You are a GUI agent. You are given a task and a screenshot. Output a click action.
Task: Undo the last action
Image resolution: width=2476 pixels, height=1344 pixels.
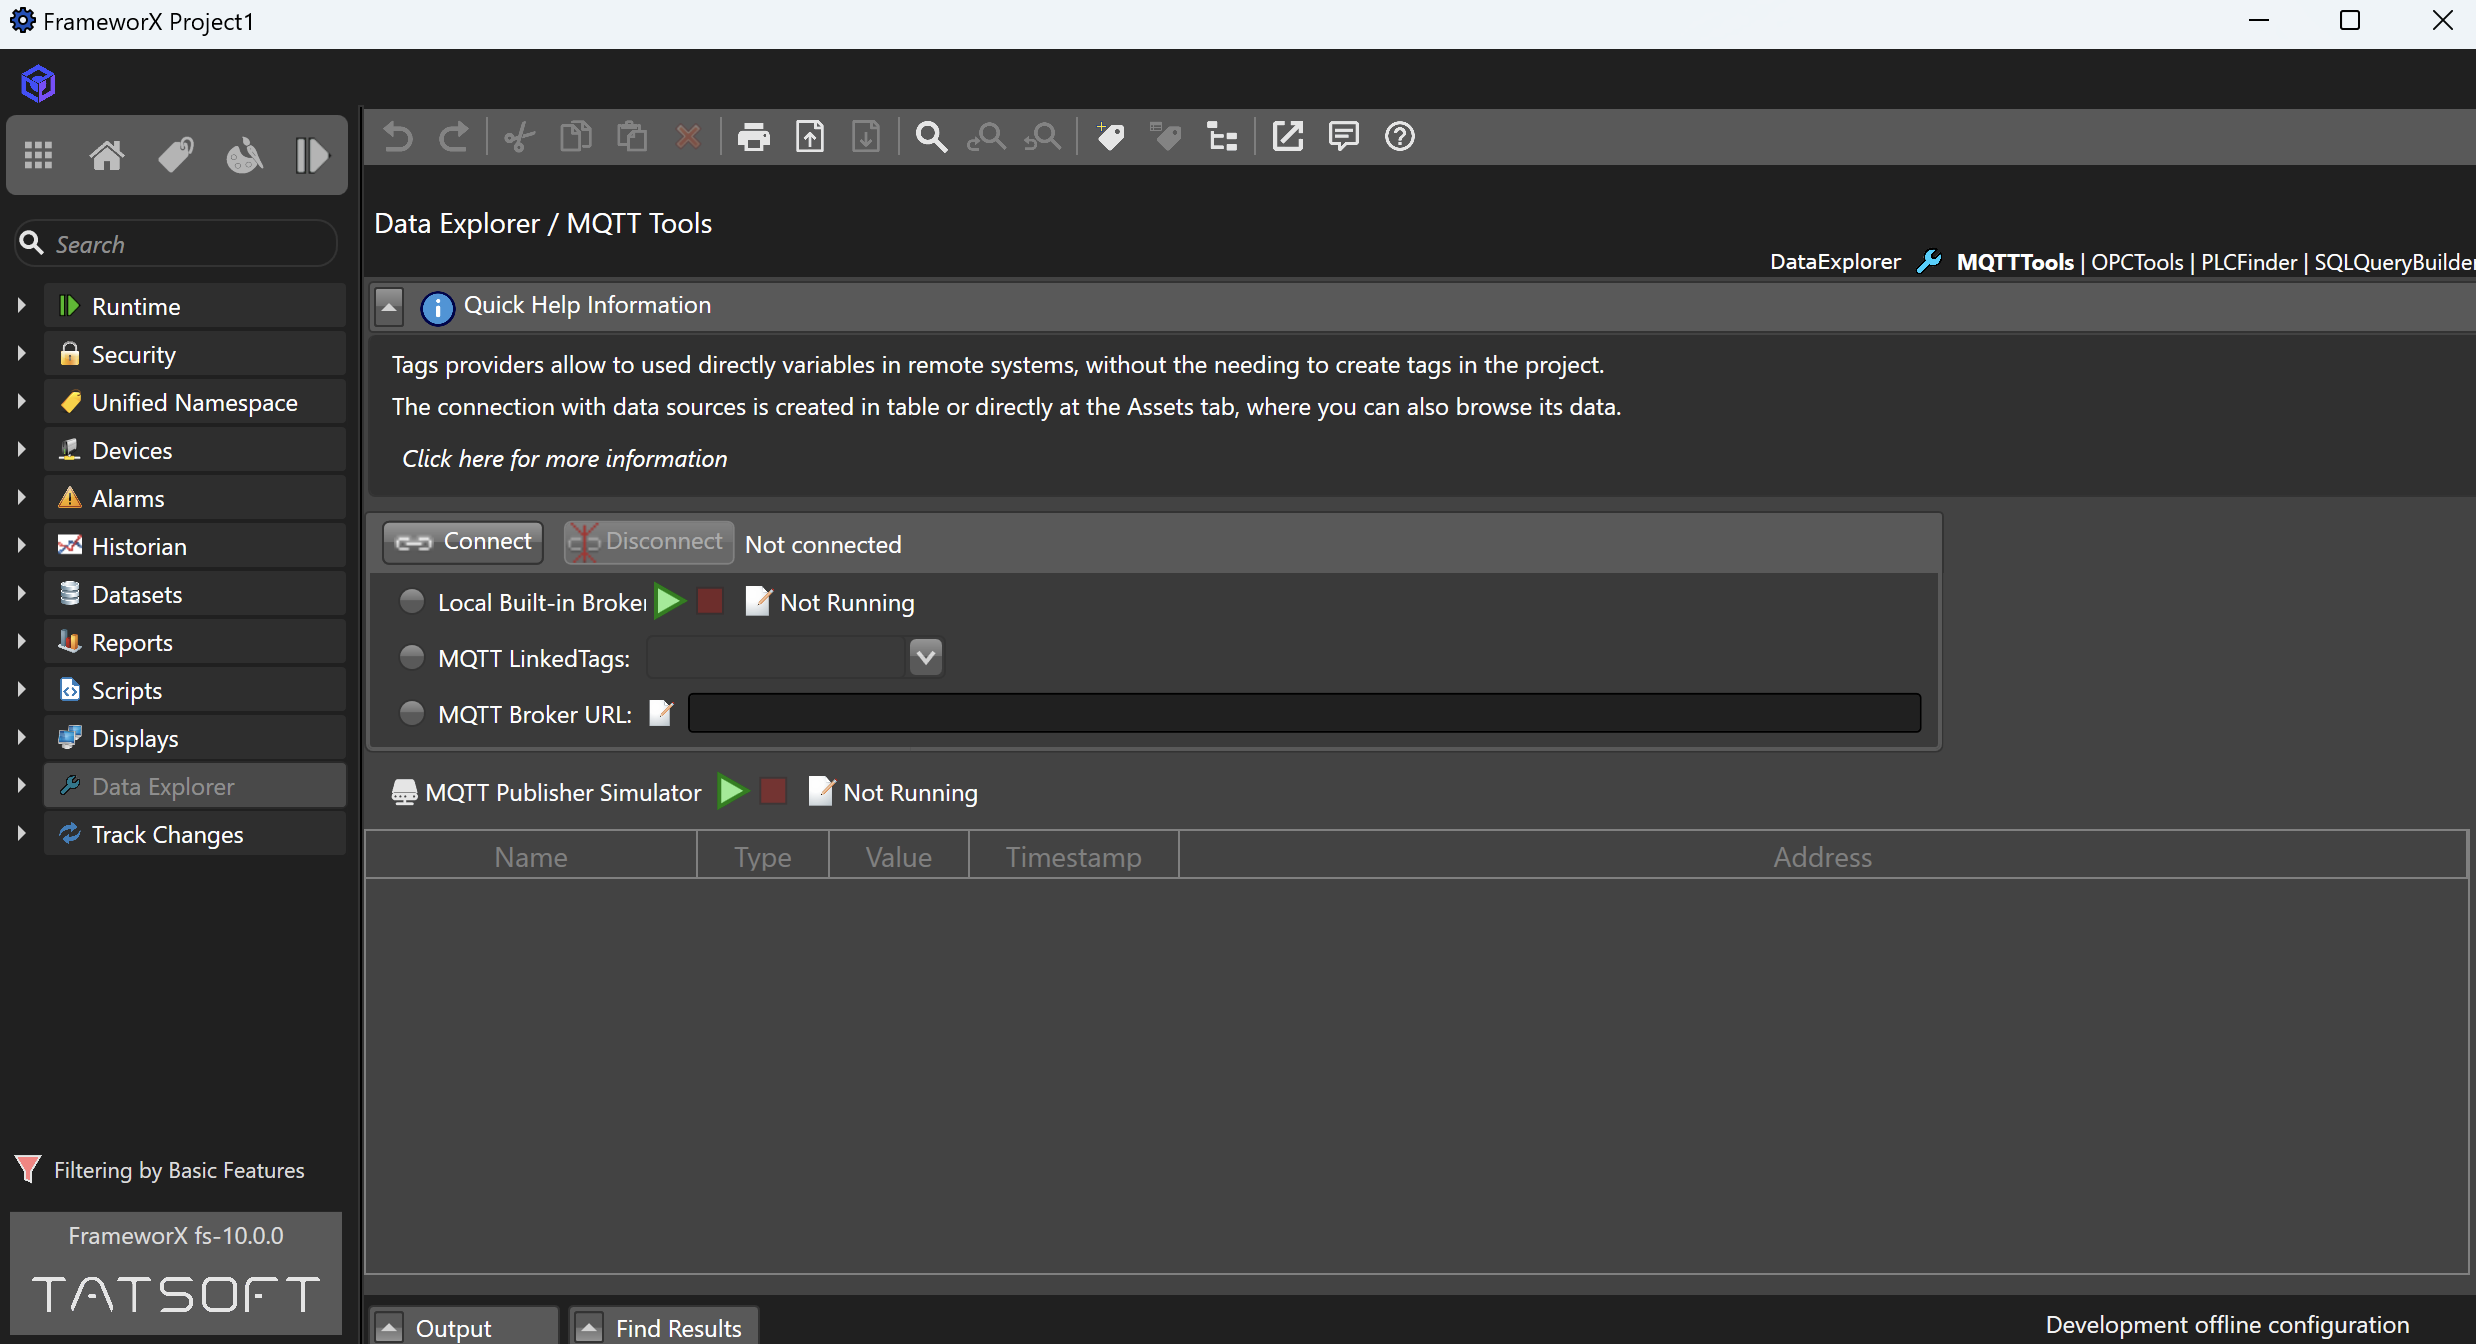click(398, 136)
